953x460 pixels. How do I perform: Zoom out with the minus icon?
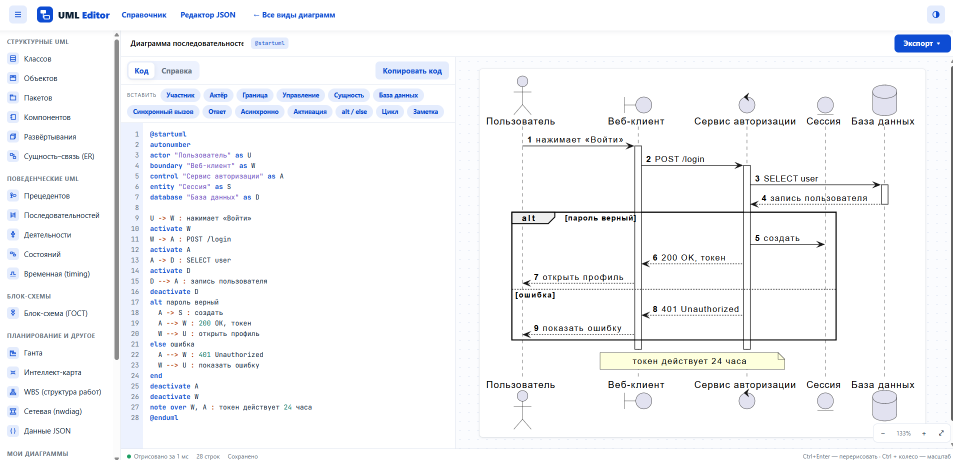coord(883,433)
